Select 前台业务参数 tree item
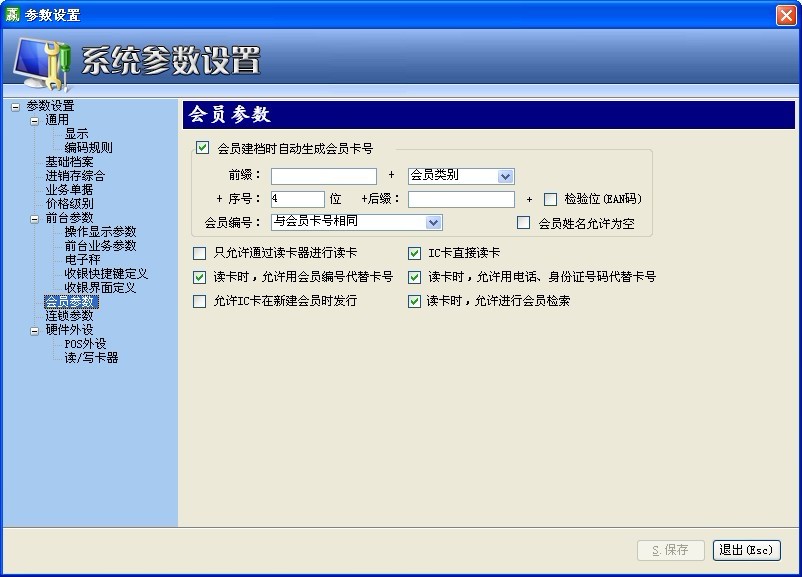 click(x=100, y=246)
